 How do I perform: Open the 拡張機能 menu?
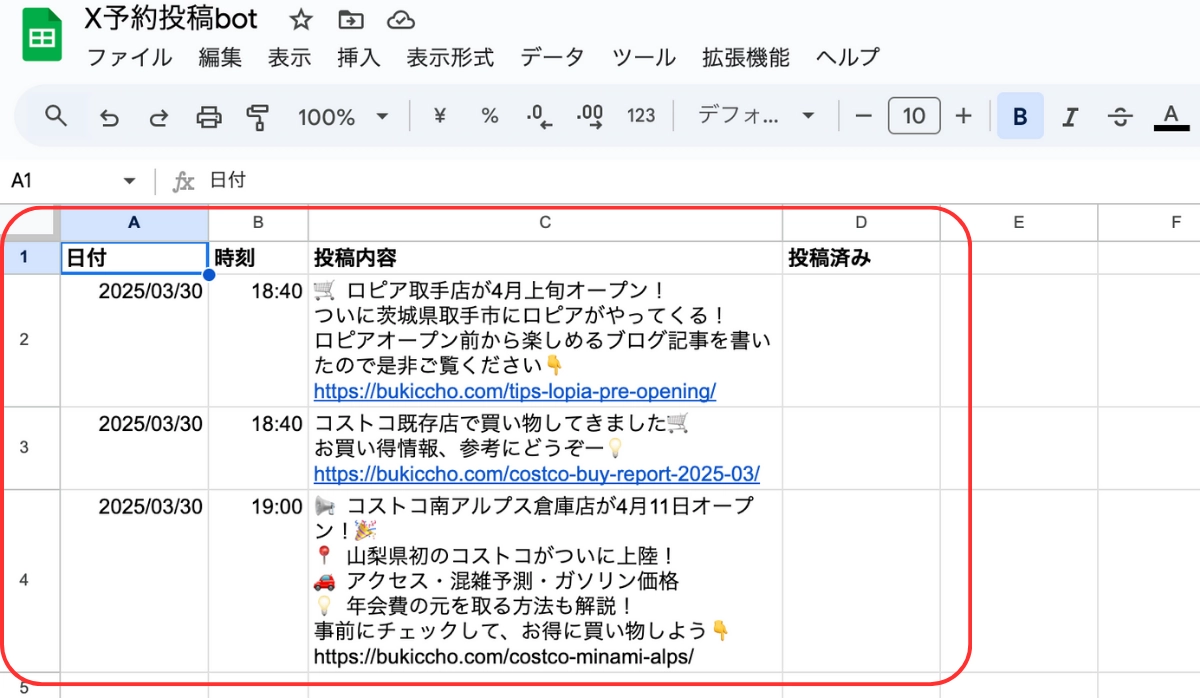click(746, 57)
